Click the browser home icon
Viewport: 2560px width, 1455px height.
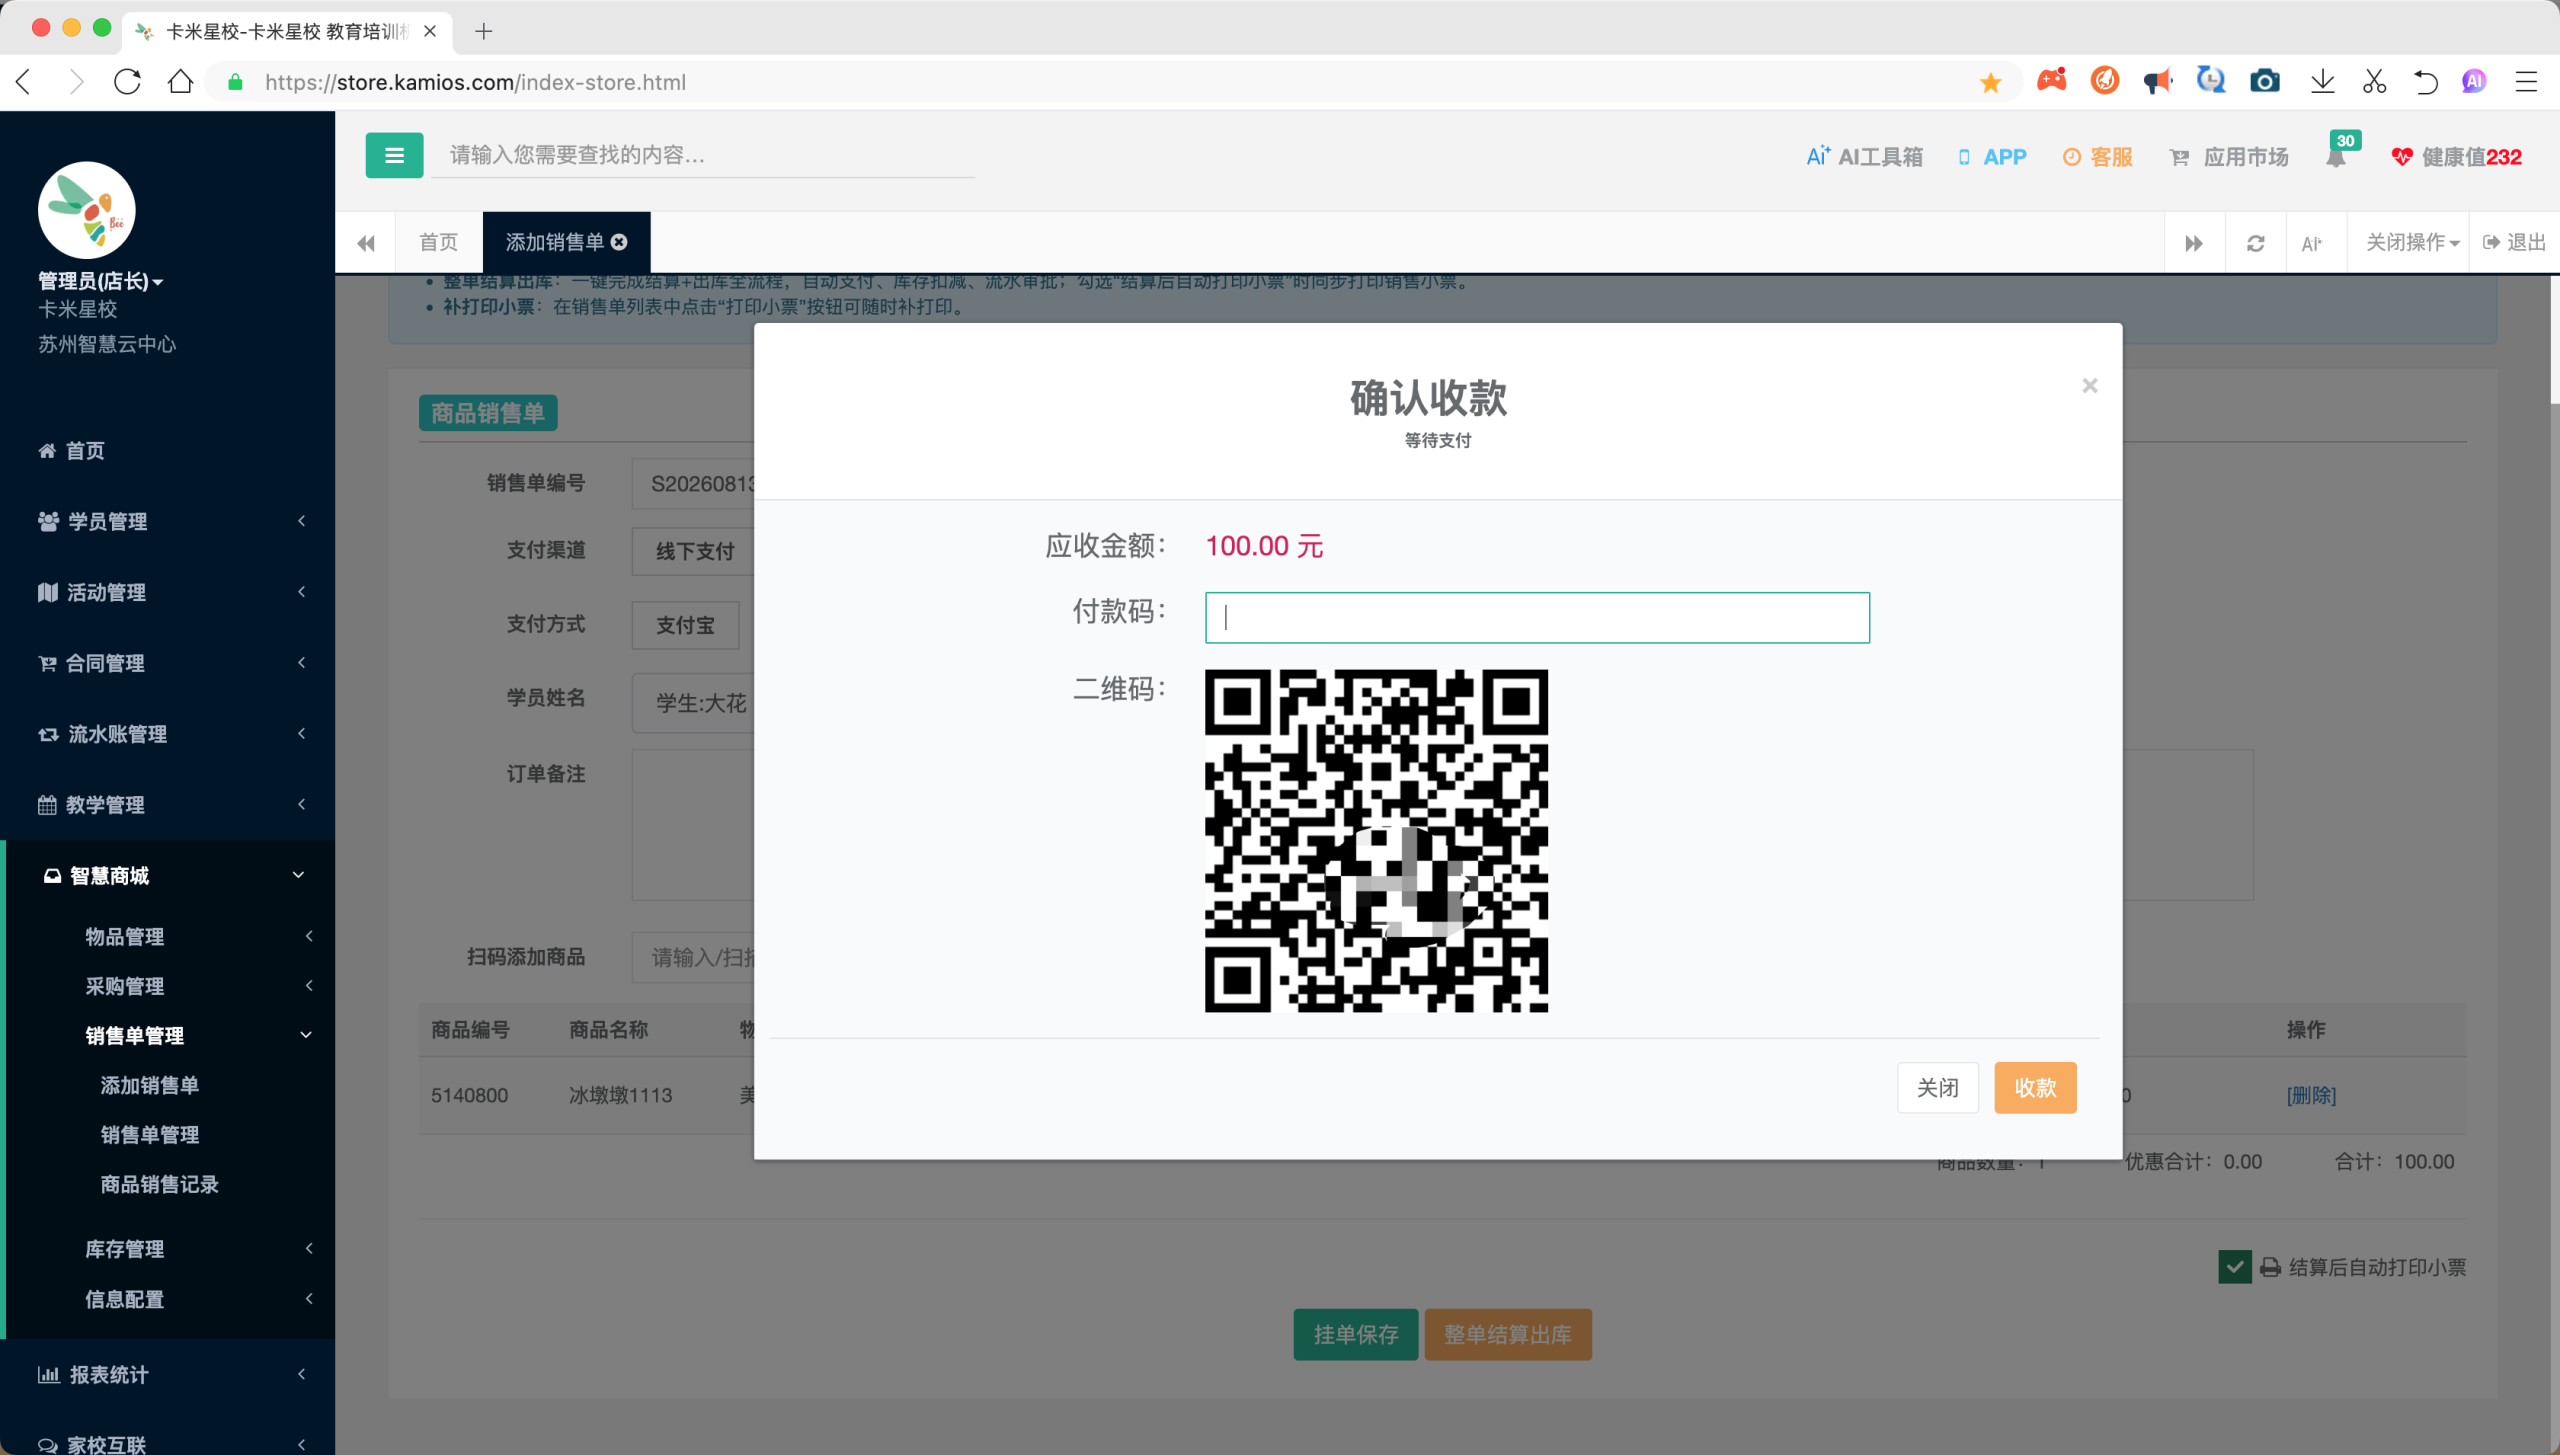coord(180,82)
